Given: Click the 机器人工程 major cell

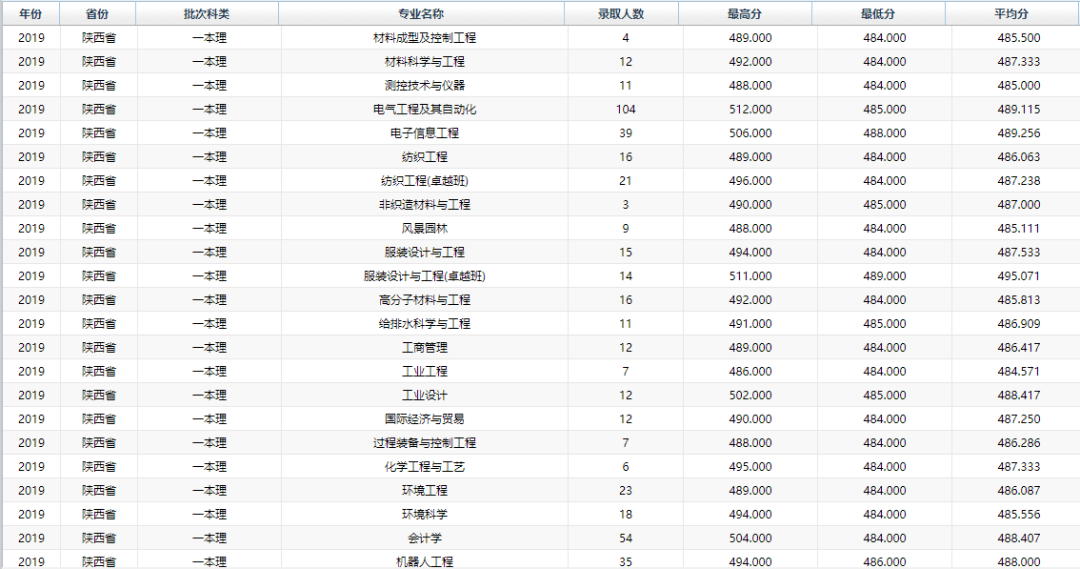Looking at the screenshot, I should click(424, 562).
